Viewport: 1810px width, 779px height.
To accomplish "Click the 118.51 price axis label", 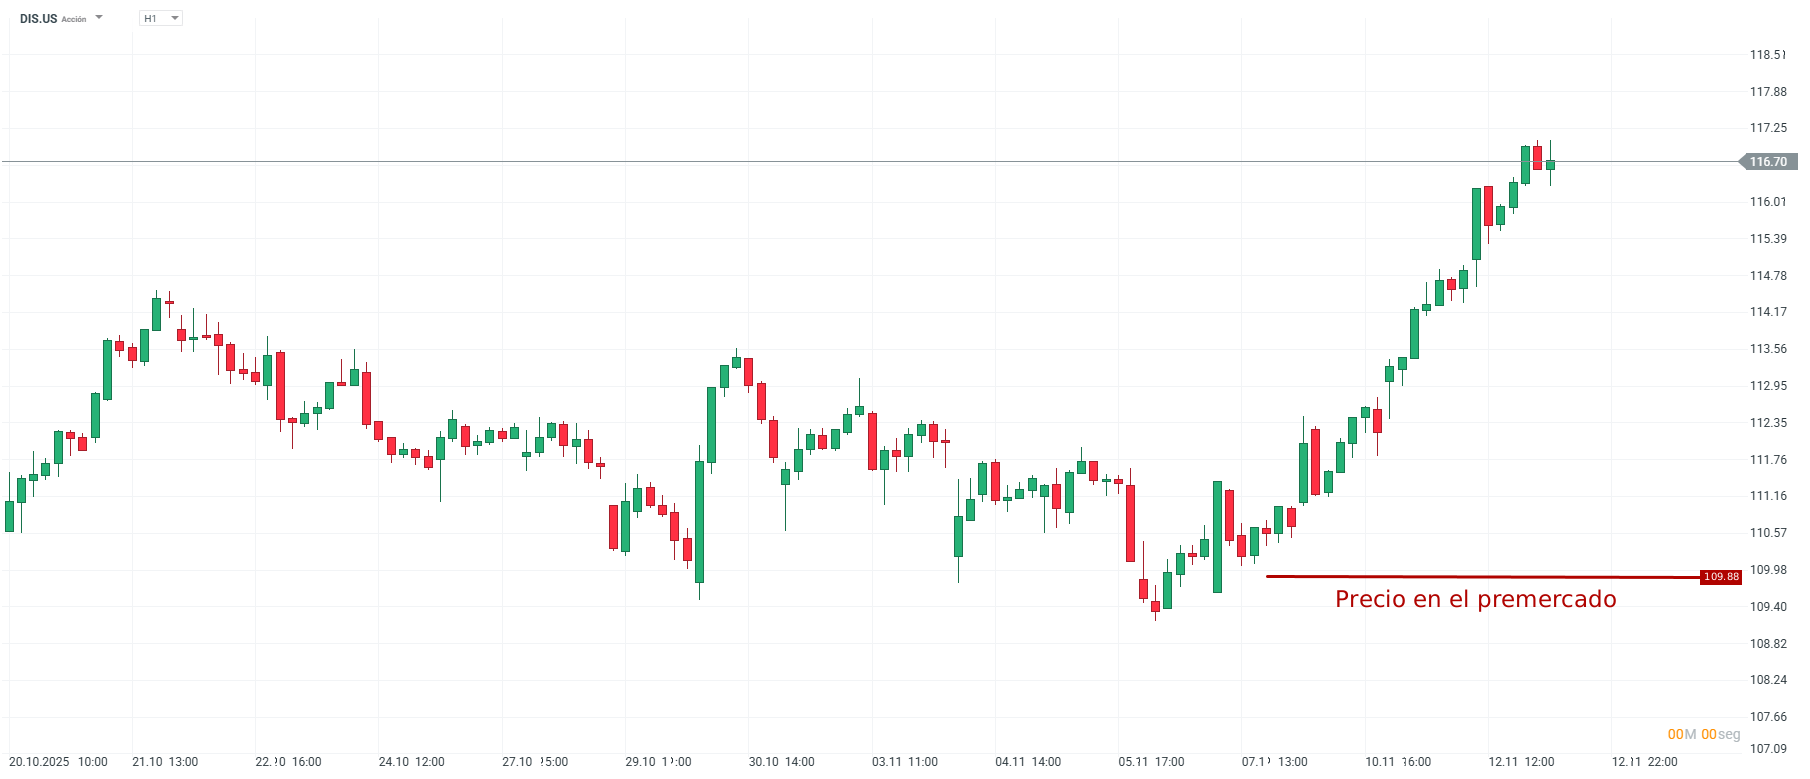I will click(x=1767, y=55).
